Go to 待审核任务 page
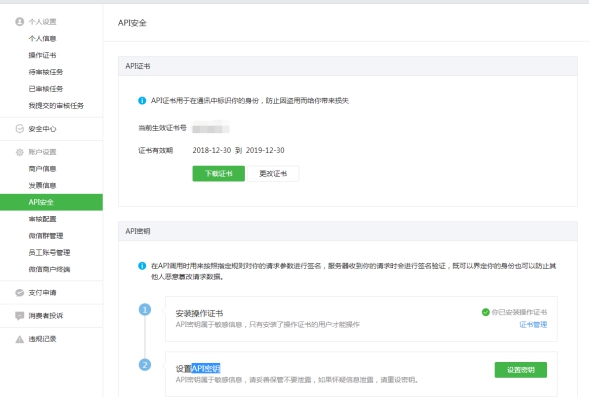Image resolution: width=589 pixels, height=398 pixels. (46, 72)
